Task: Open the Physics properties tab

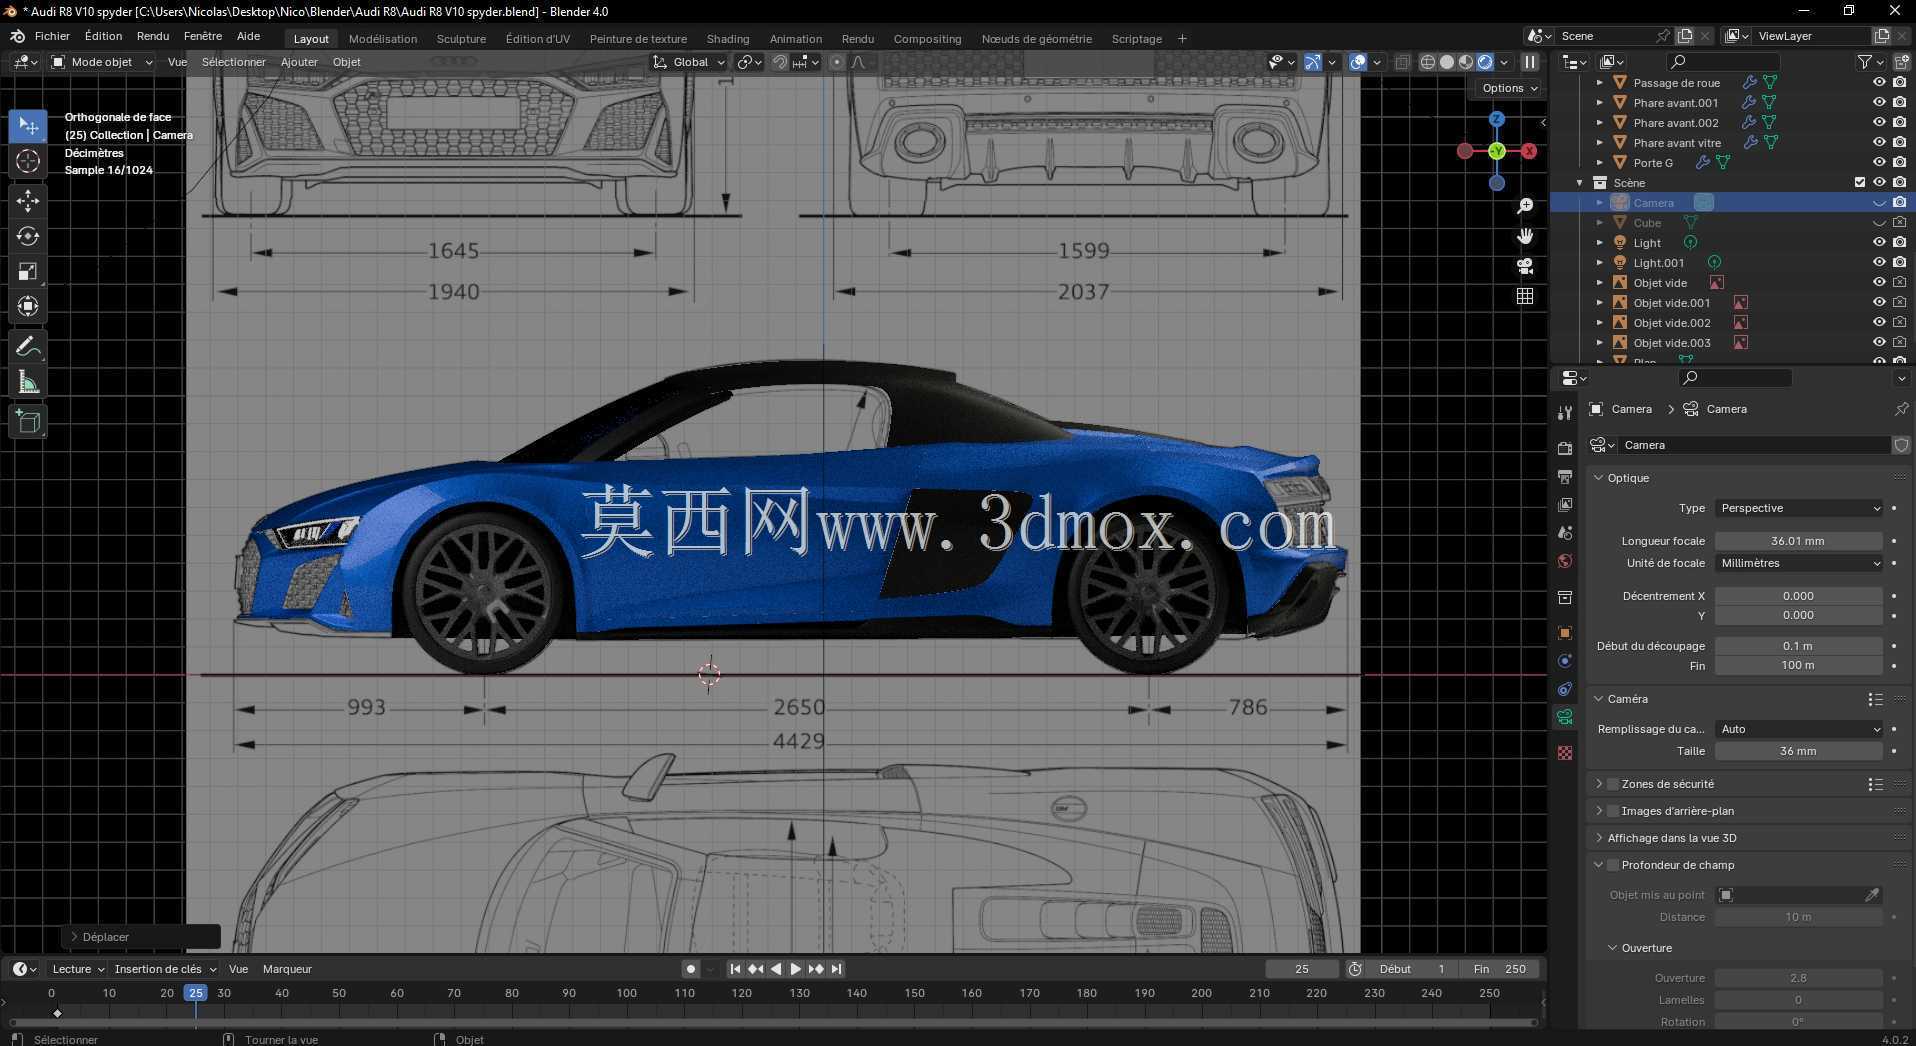Action: coord(1565,661)
